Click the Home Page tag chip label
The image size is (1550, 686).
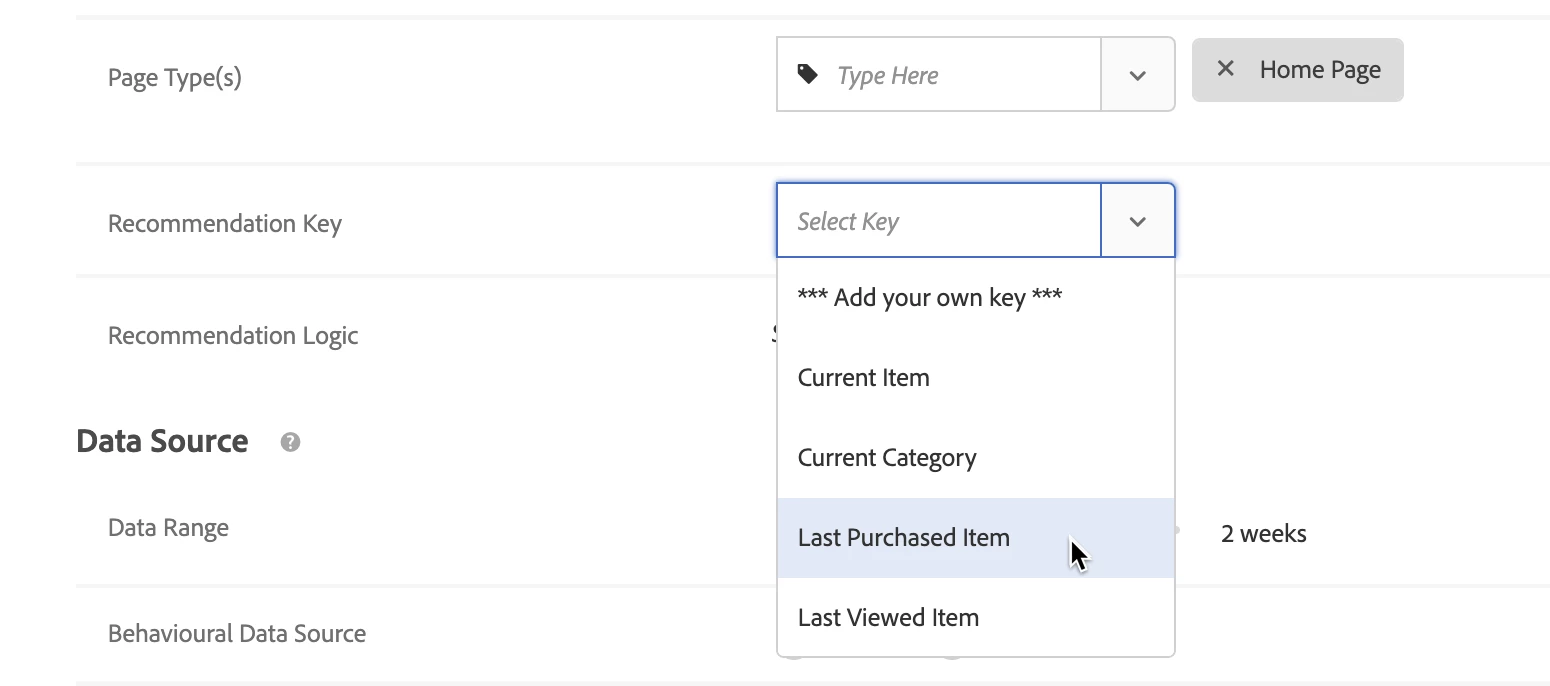coord(1320,70)
